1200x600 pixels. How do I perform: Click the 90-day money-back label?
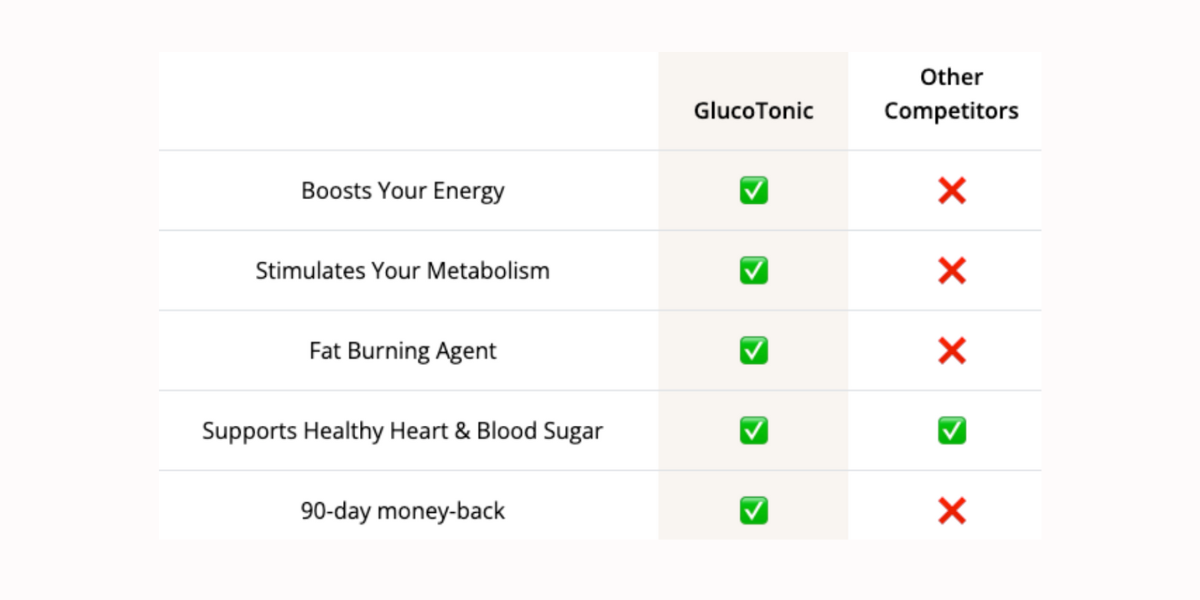pos(403,511)
